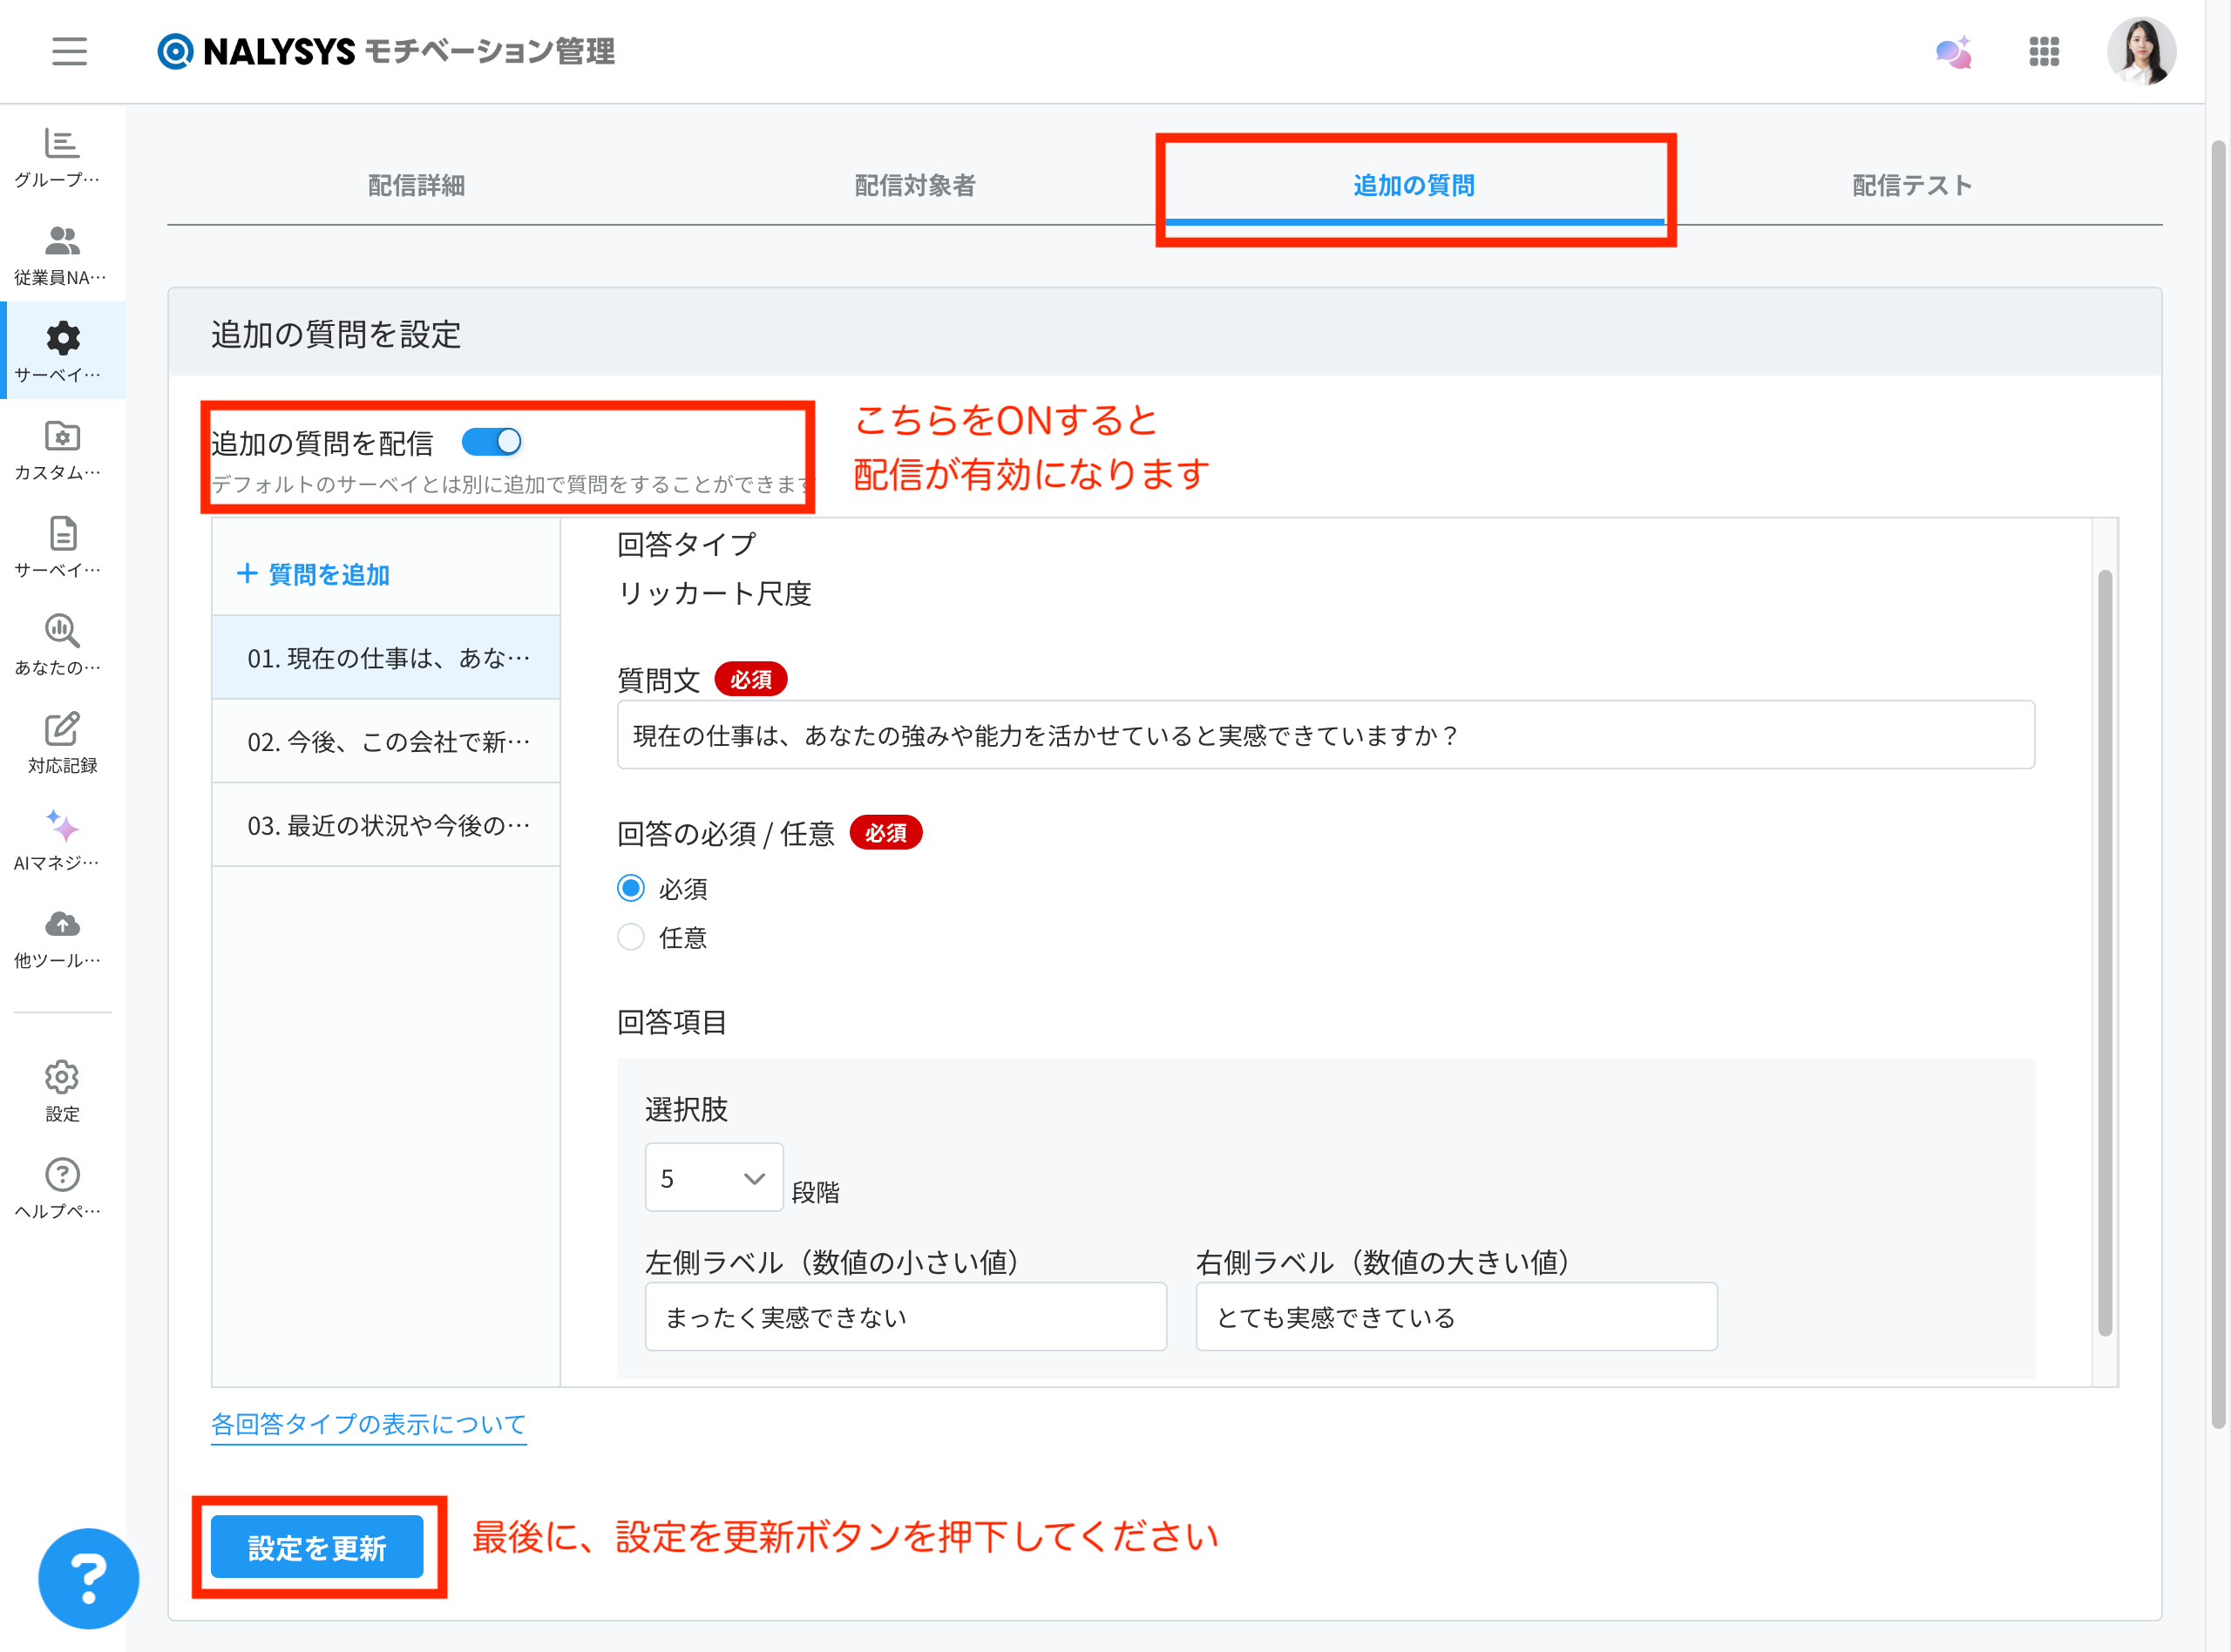The width and height of the screenshot is (2231, 1652).
Task: Click the question panel vertical scrollbar
Action: (x=2104, y=950)
